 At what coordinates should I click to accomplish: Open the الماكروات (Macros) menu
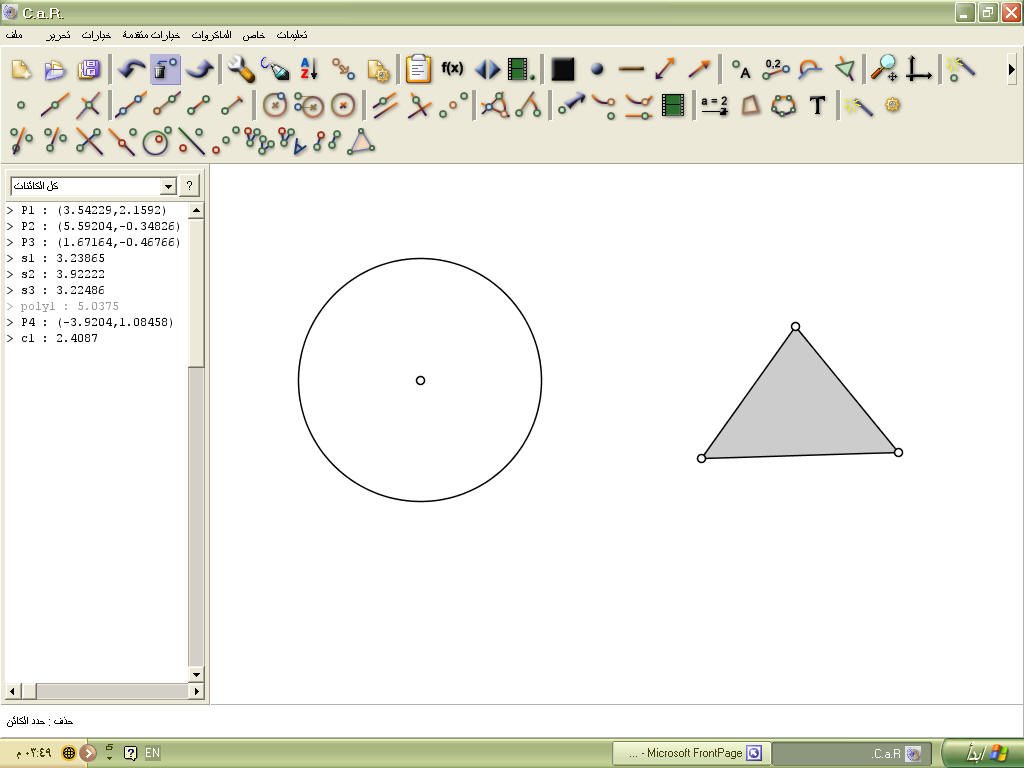(x=211, y=35)
